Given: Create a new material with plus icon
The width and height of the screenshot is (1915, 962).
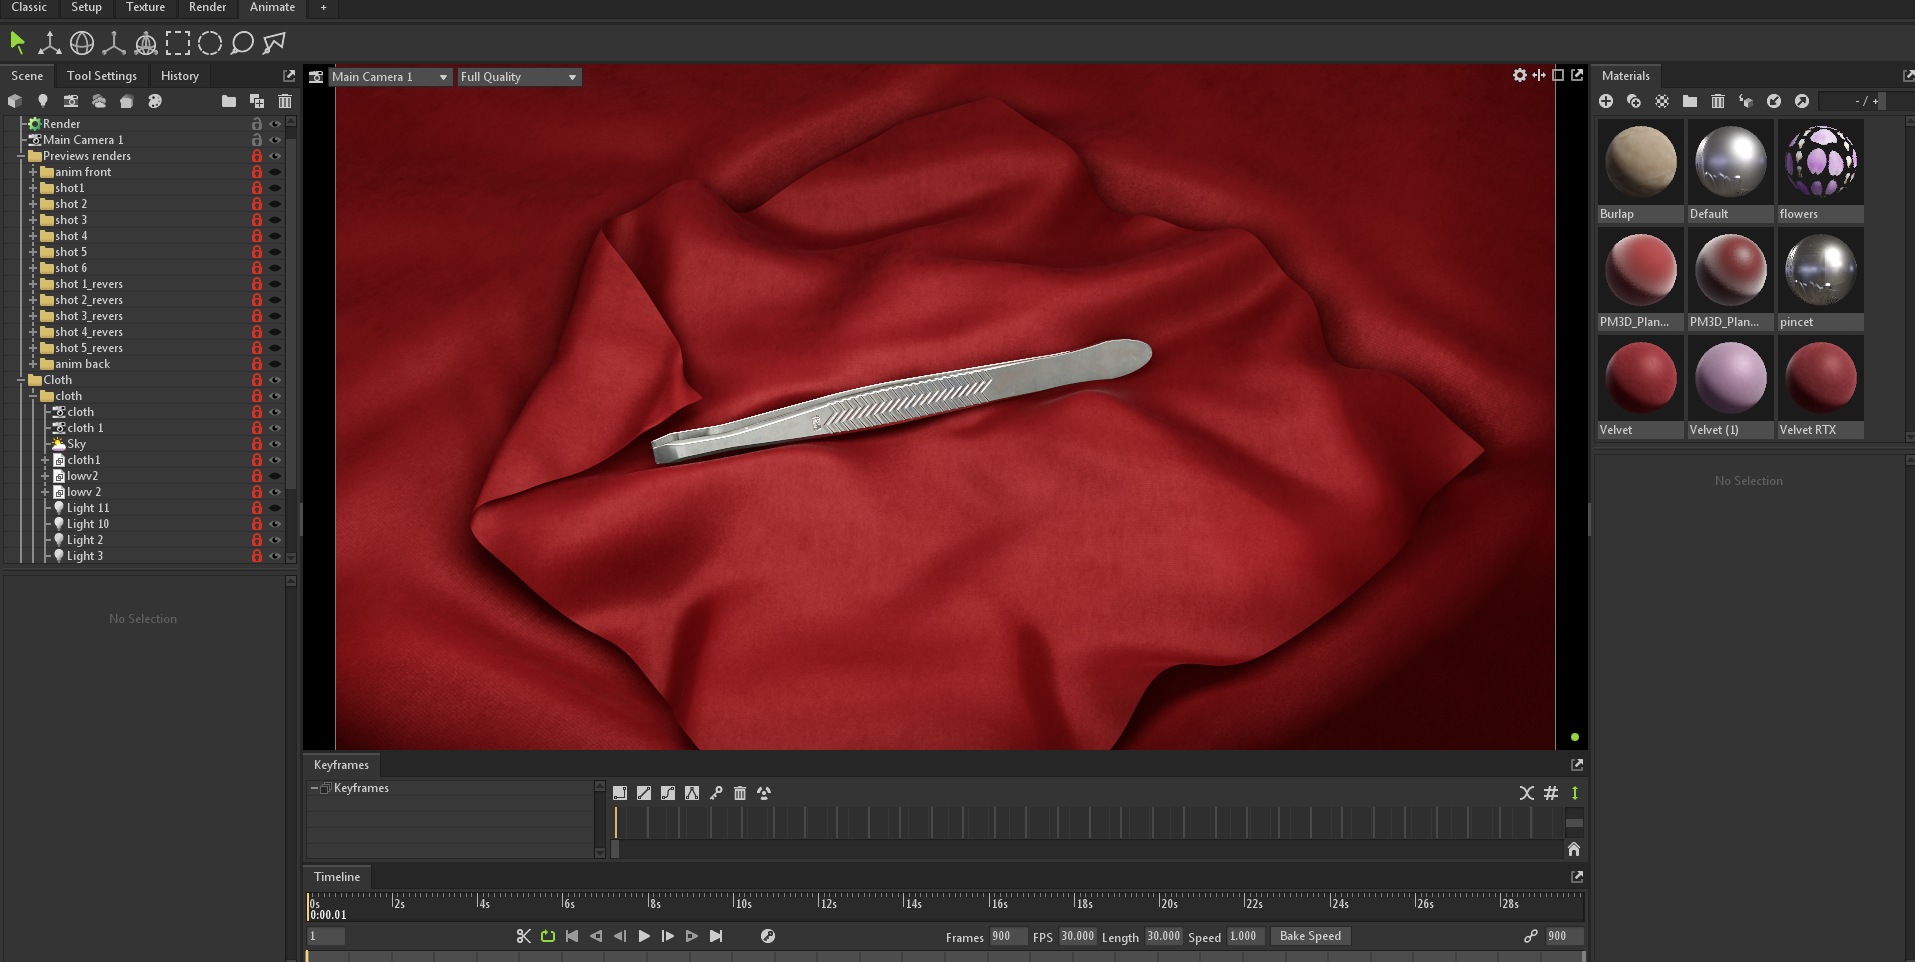Looking at the screenshot, I should 1606,101.
